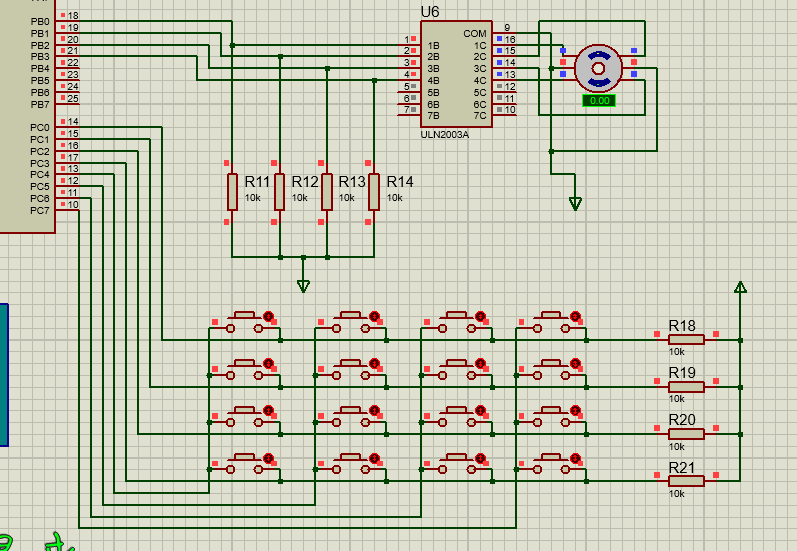
Task: Click the 7B pin label on U6
Action: pyautogui.click(x=433, y=116)
